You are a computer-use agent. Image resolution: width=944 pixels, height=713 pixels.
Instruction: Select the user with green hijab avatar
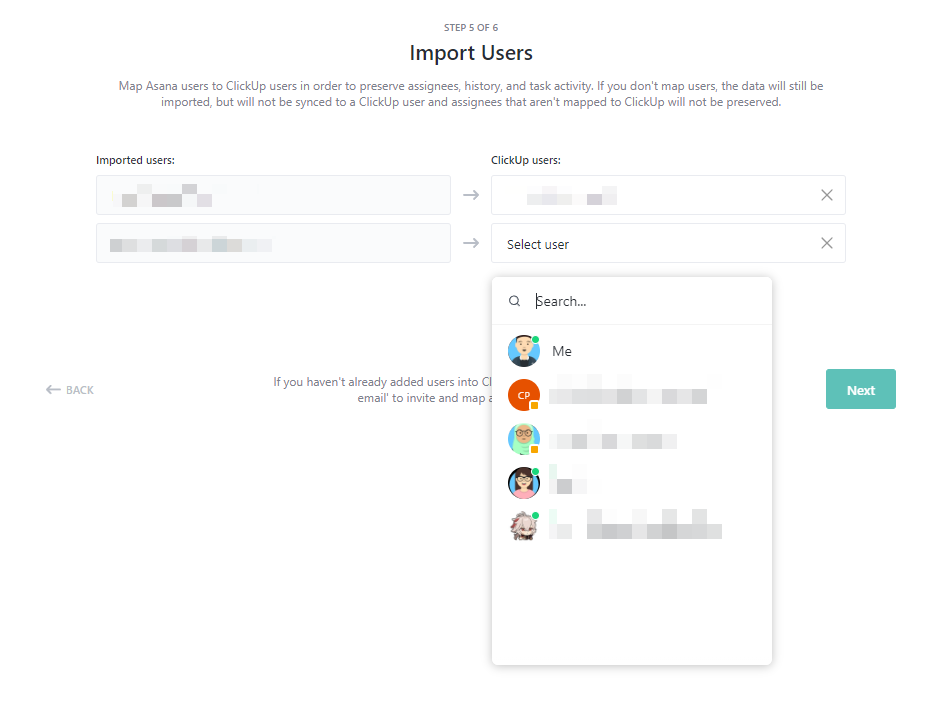(x=632, y=439)
